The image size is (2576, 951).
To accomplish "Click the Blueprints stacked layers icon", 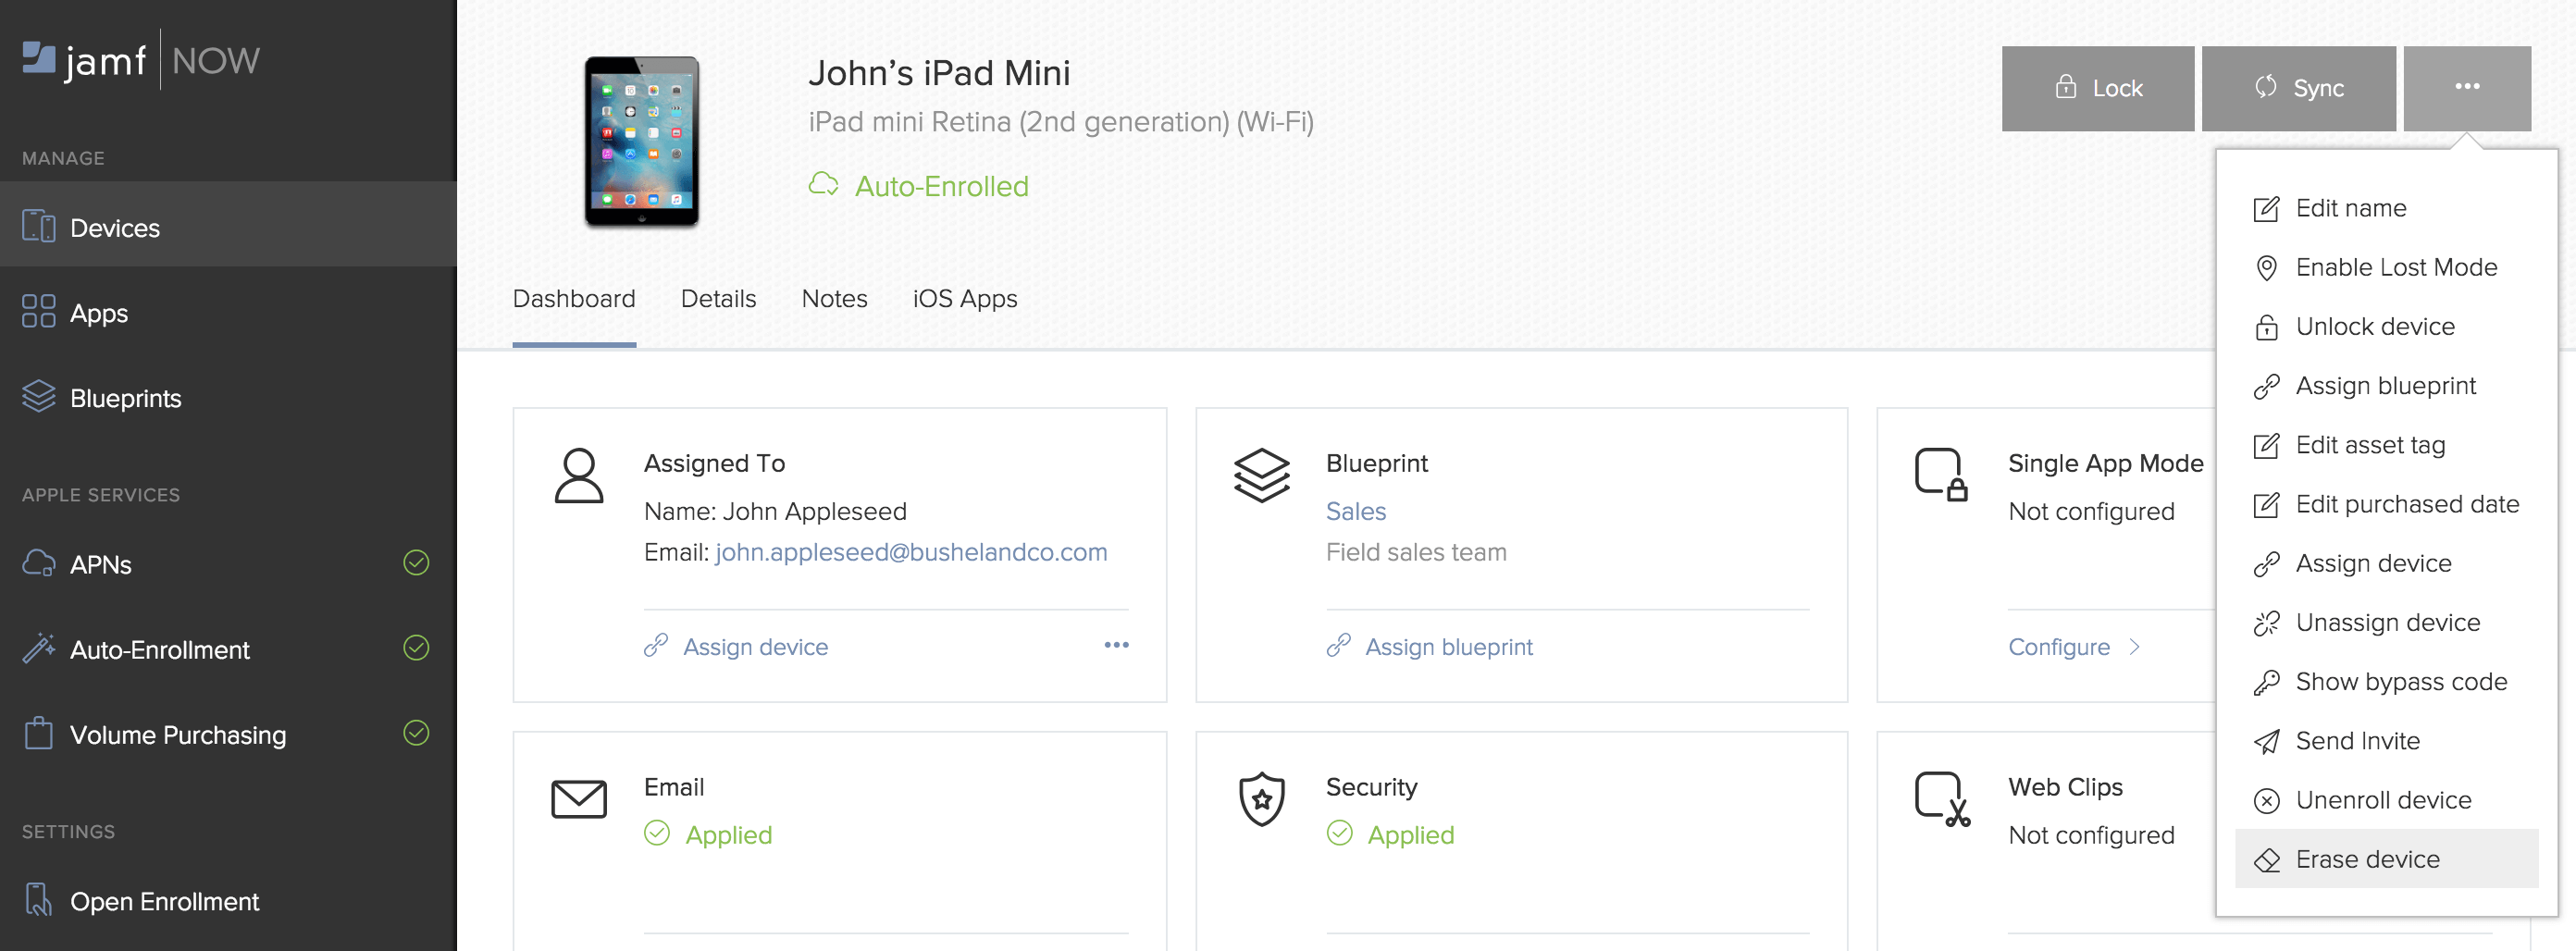I will [38, 397].
